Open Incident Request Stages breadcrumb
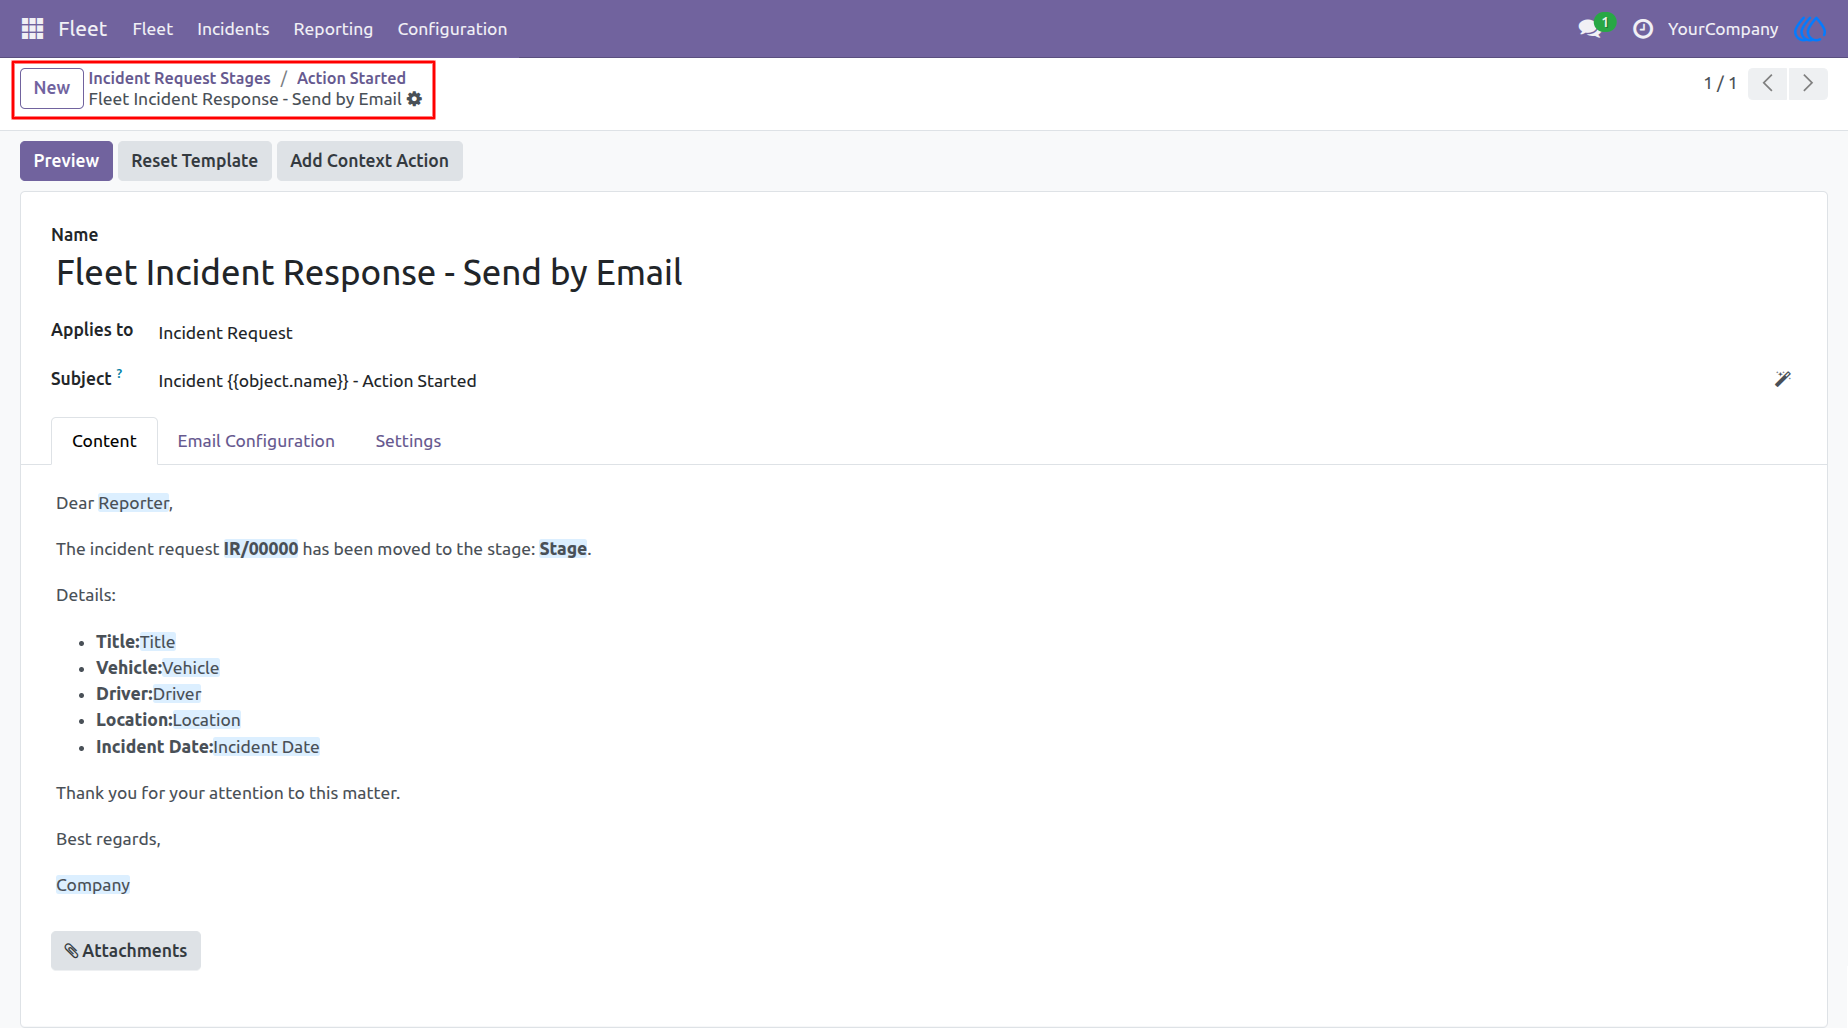 (180, 78)
